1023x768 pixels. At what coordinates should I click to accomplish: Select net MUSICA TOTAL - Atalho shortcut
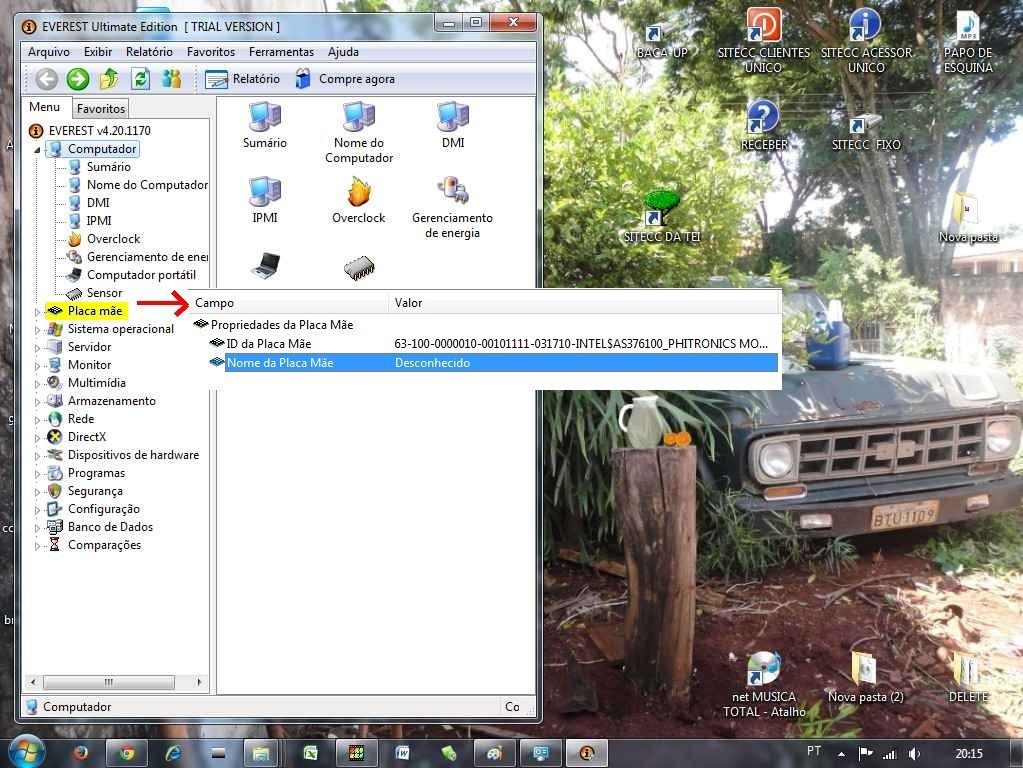pos(764,684)
